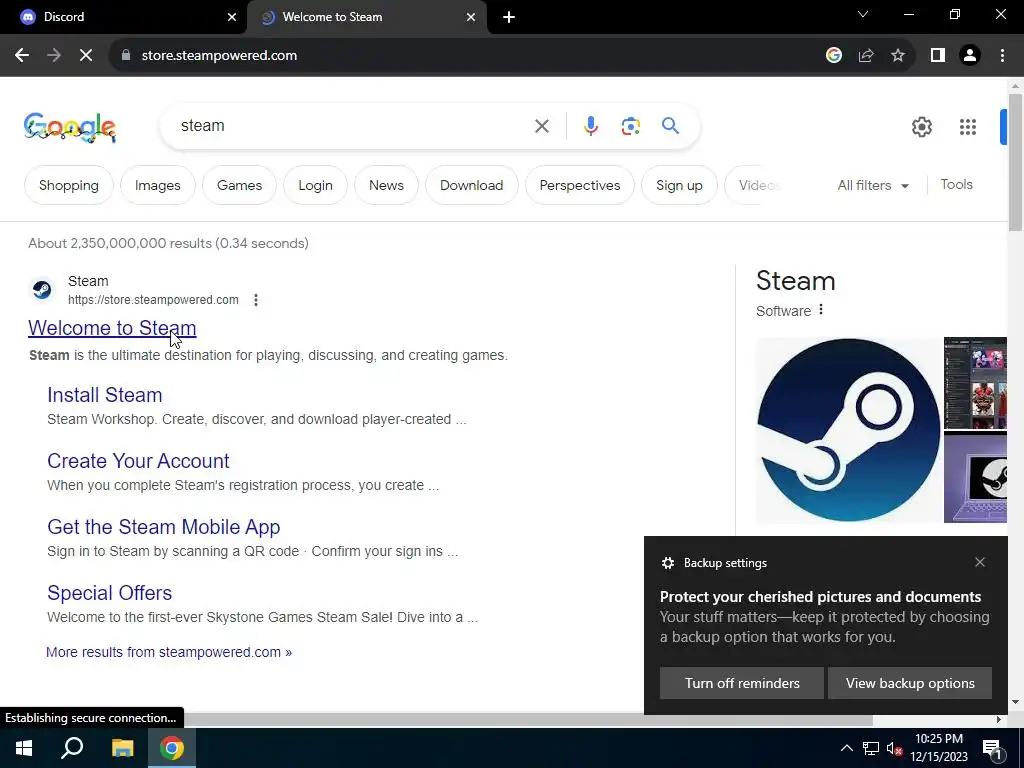The image size is (1024, 768).
Task: Filter results by Games
Action: click(239, 185)
